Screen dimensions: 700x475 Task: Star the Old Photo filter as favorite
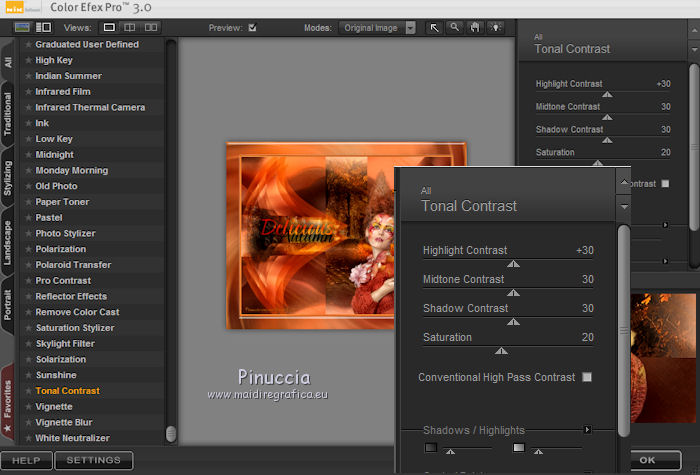28,186
